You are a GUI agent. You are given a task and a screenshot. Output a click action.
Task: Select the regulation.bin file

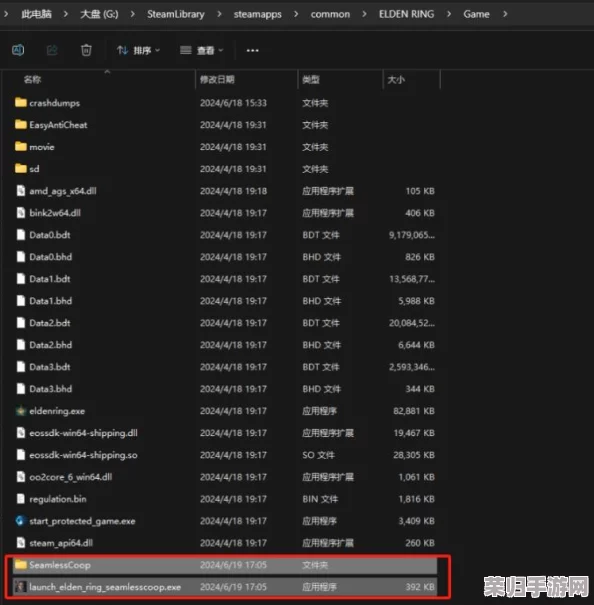[x=51, y=499]
